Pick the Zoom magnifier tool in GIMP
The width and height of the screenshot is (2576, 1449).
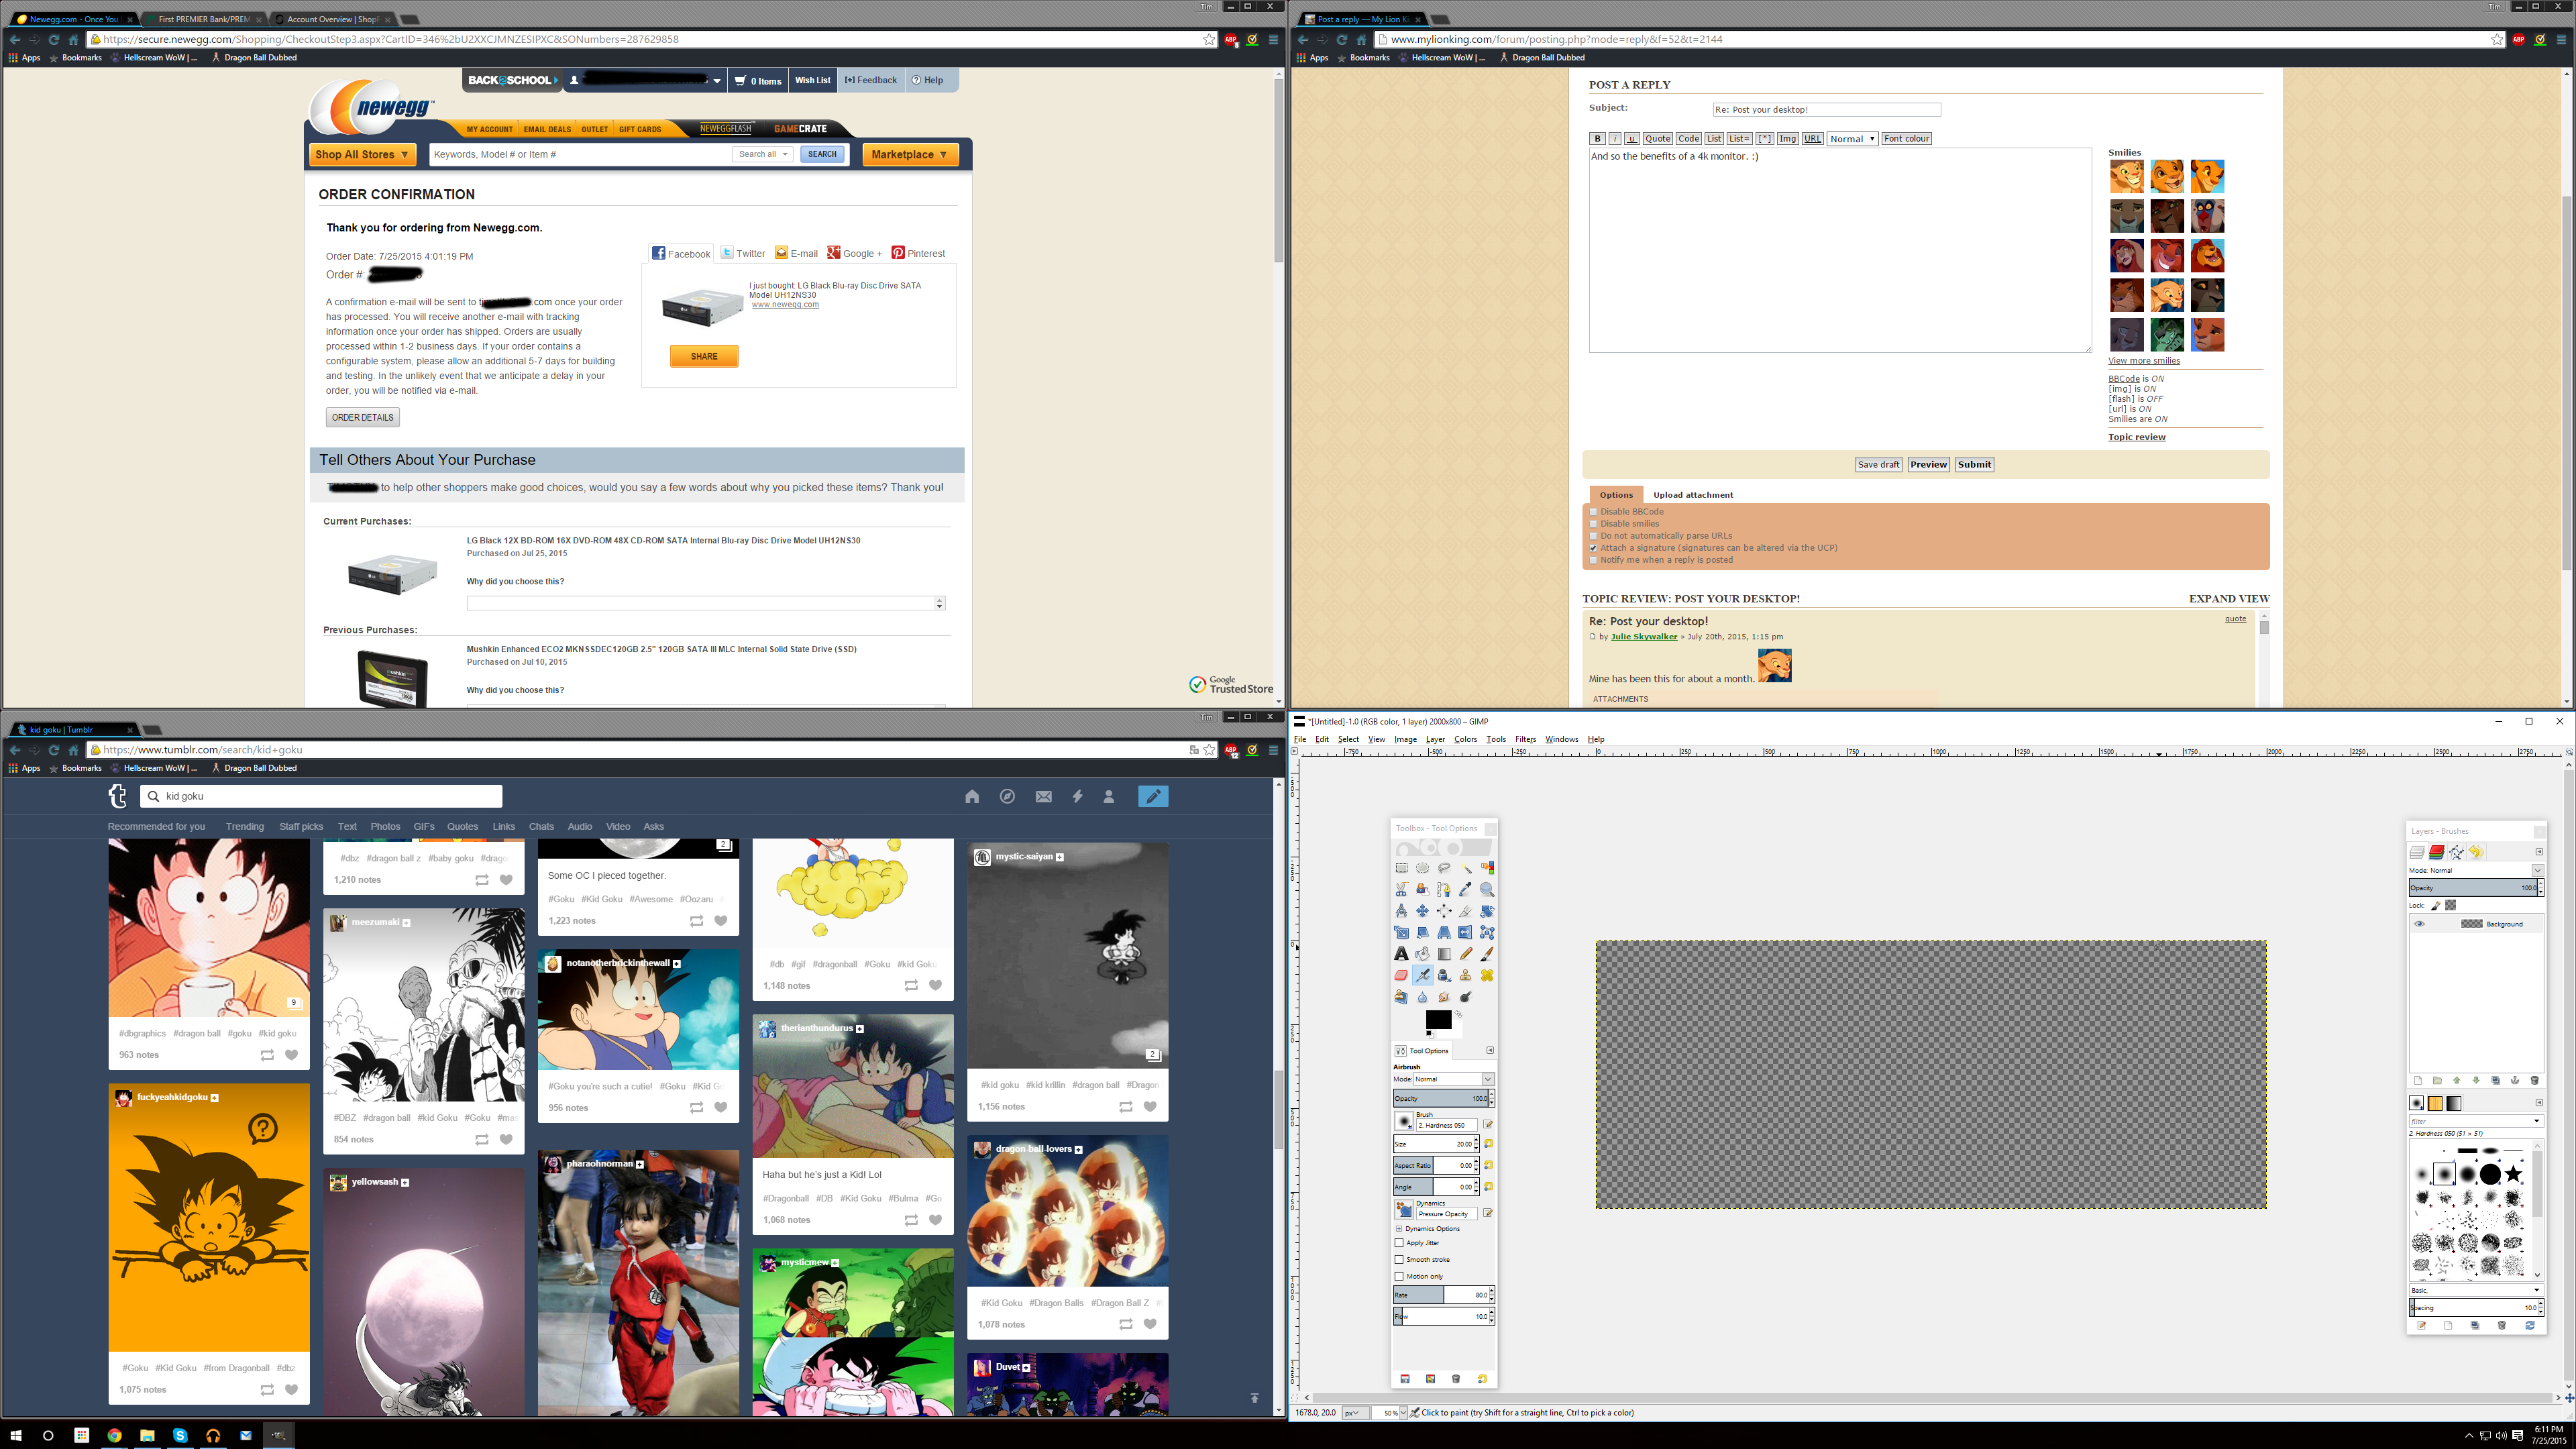pyautogui.click(x=1487, y=890)
